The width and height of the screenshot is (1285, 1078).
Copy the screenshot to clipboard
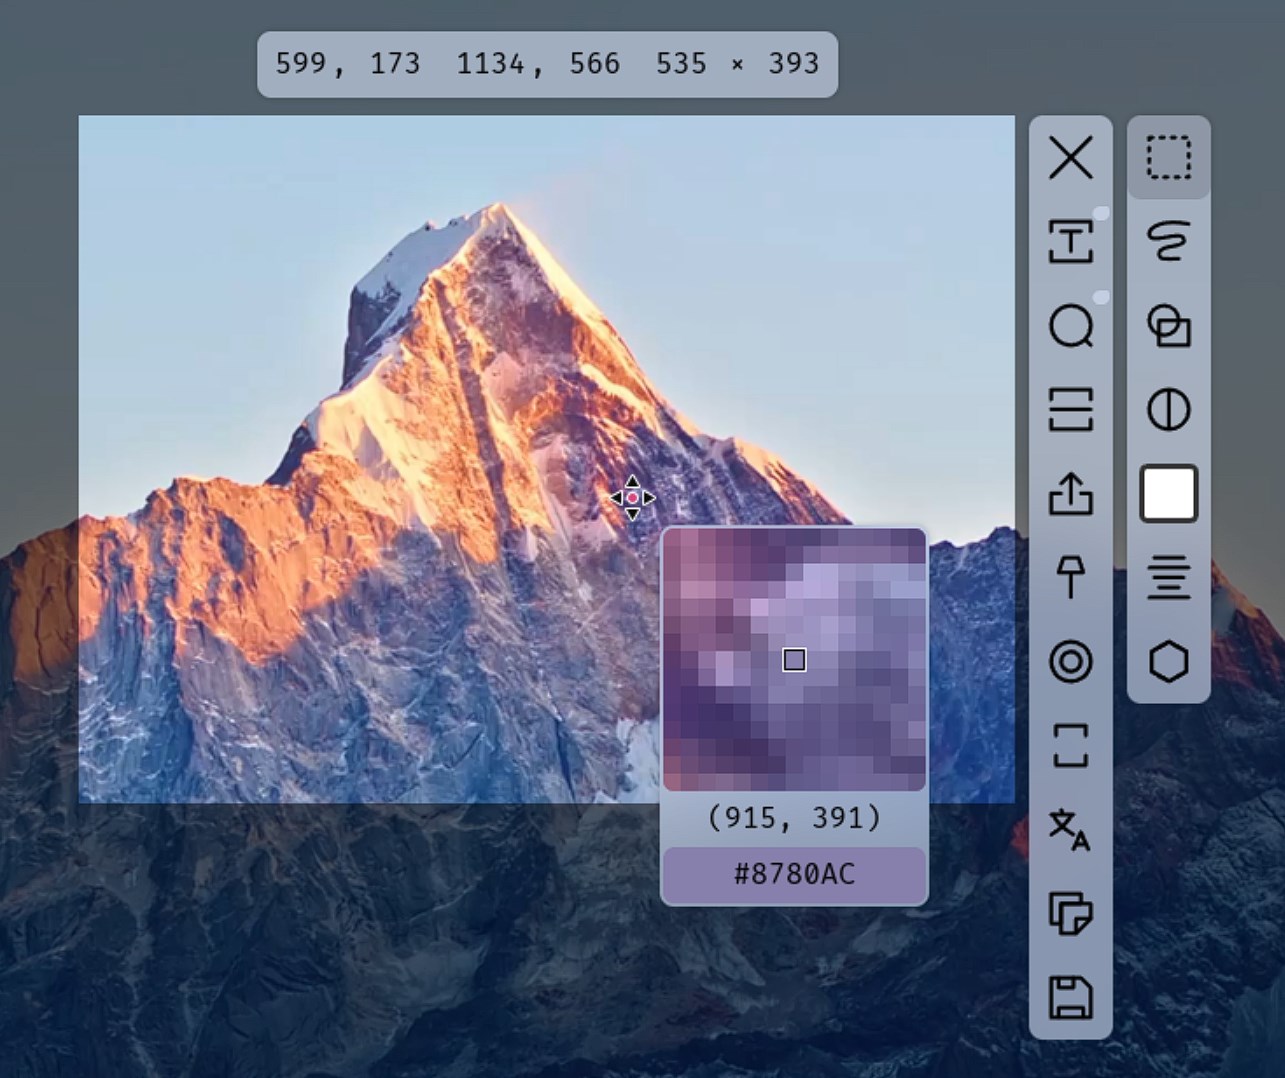point(1070,914)
